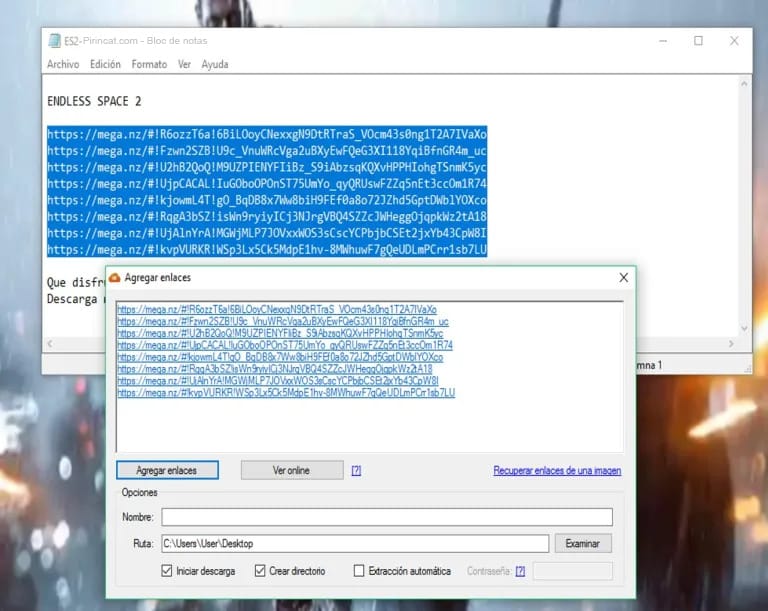Maximize the Bloc de notas window
768x611 pixels.
coord(698,41)
